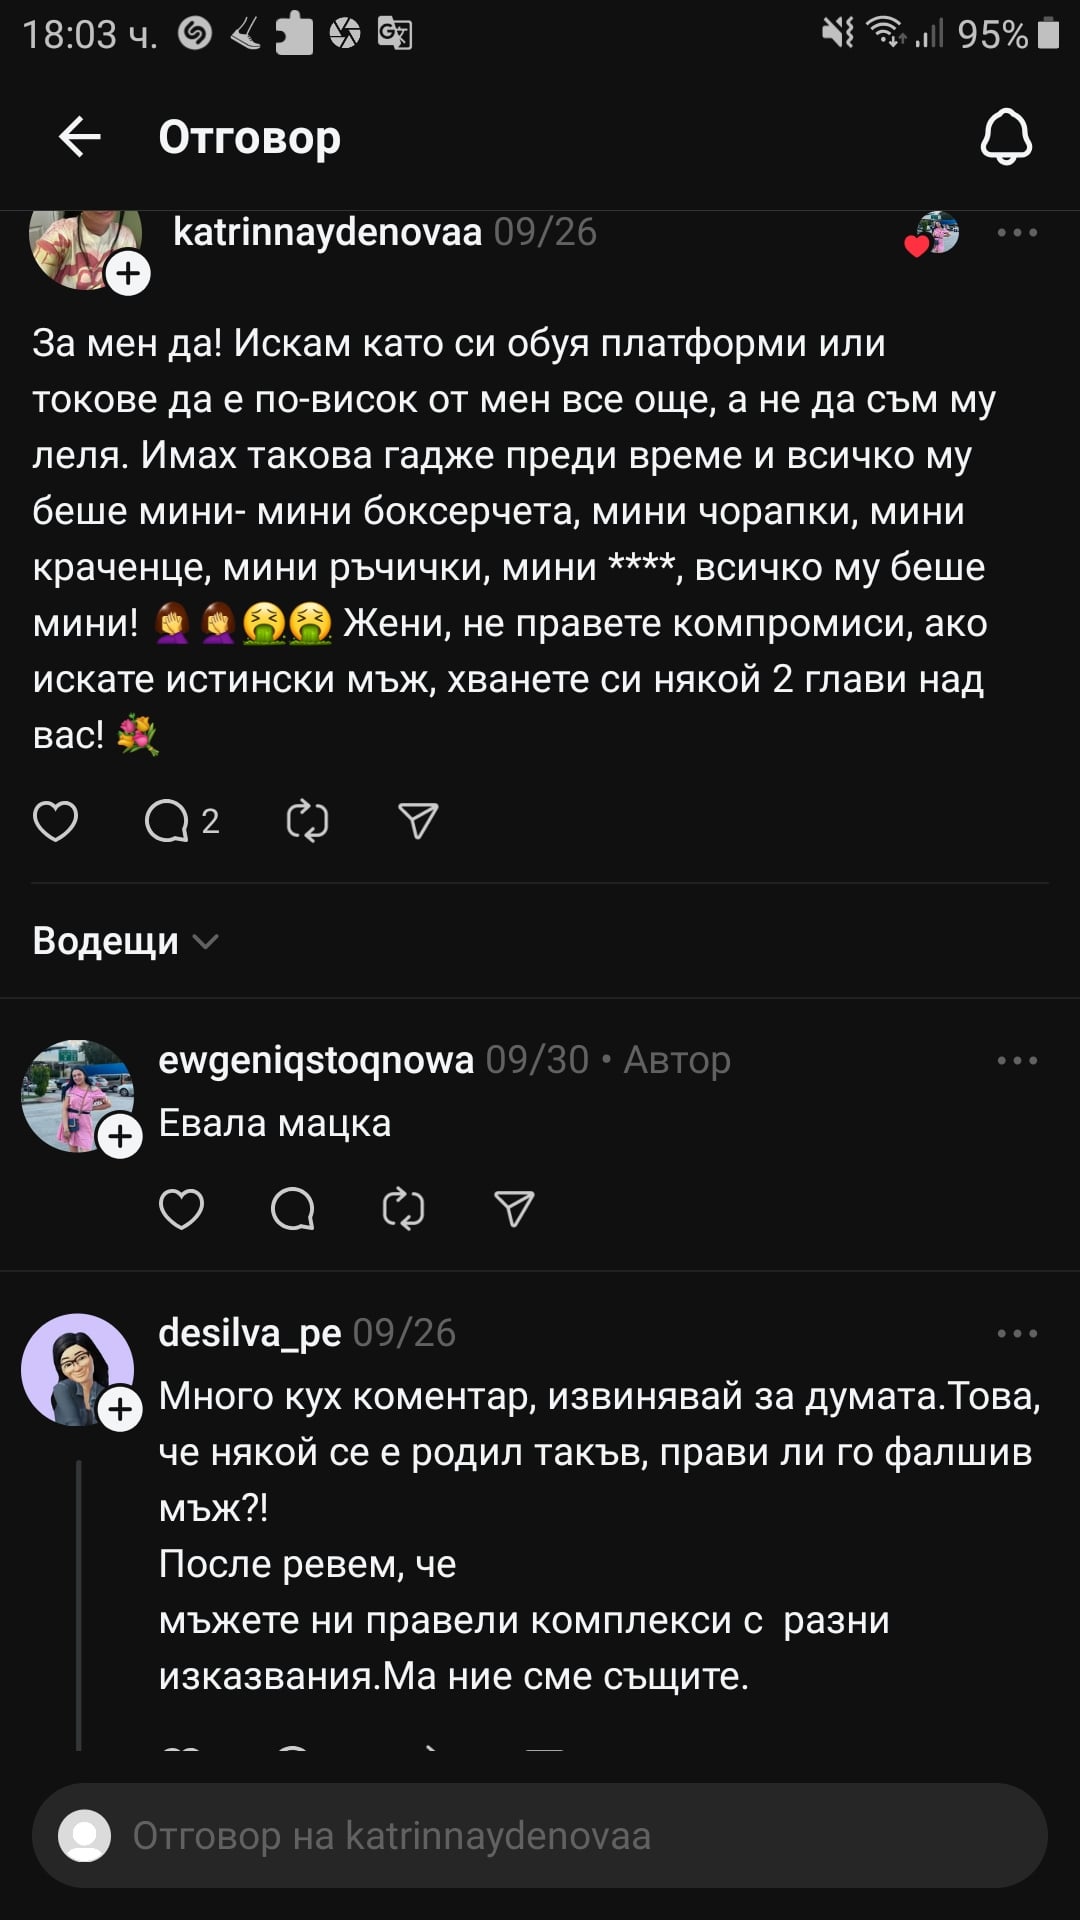1080x1920 pixels.
Task: Follow ewgeniqstoqnowa via plus badge
Action: tap(120, 1136)
